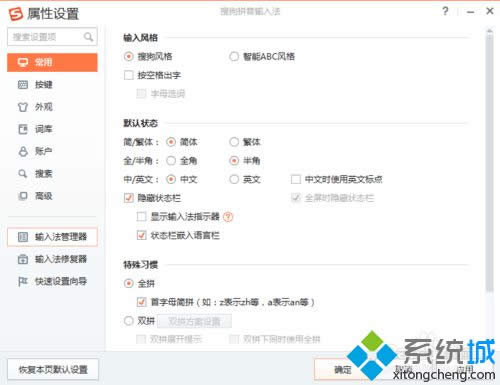
Task: Select 智能ABC风格 radio option
Action: coord(234,56)
